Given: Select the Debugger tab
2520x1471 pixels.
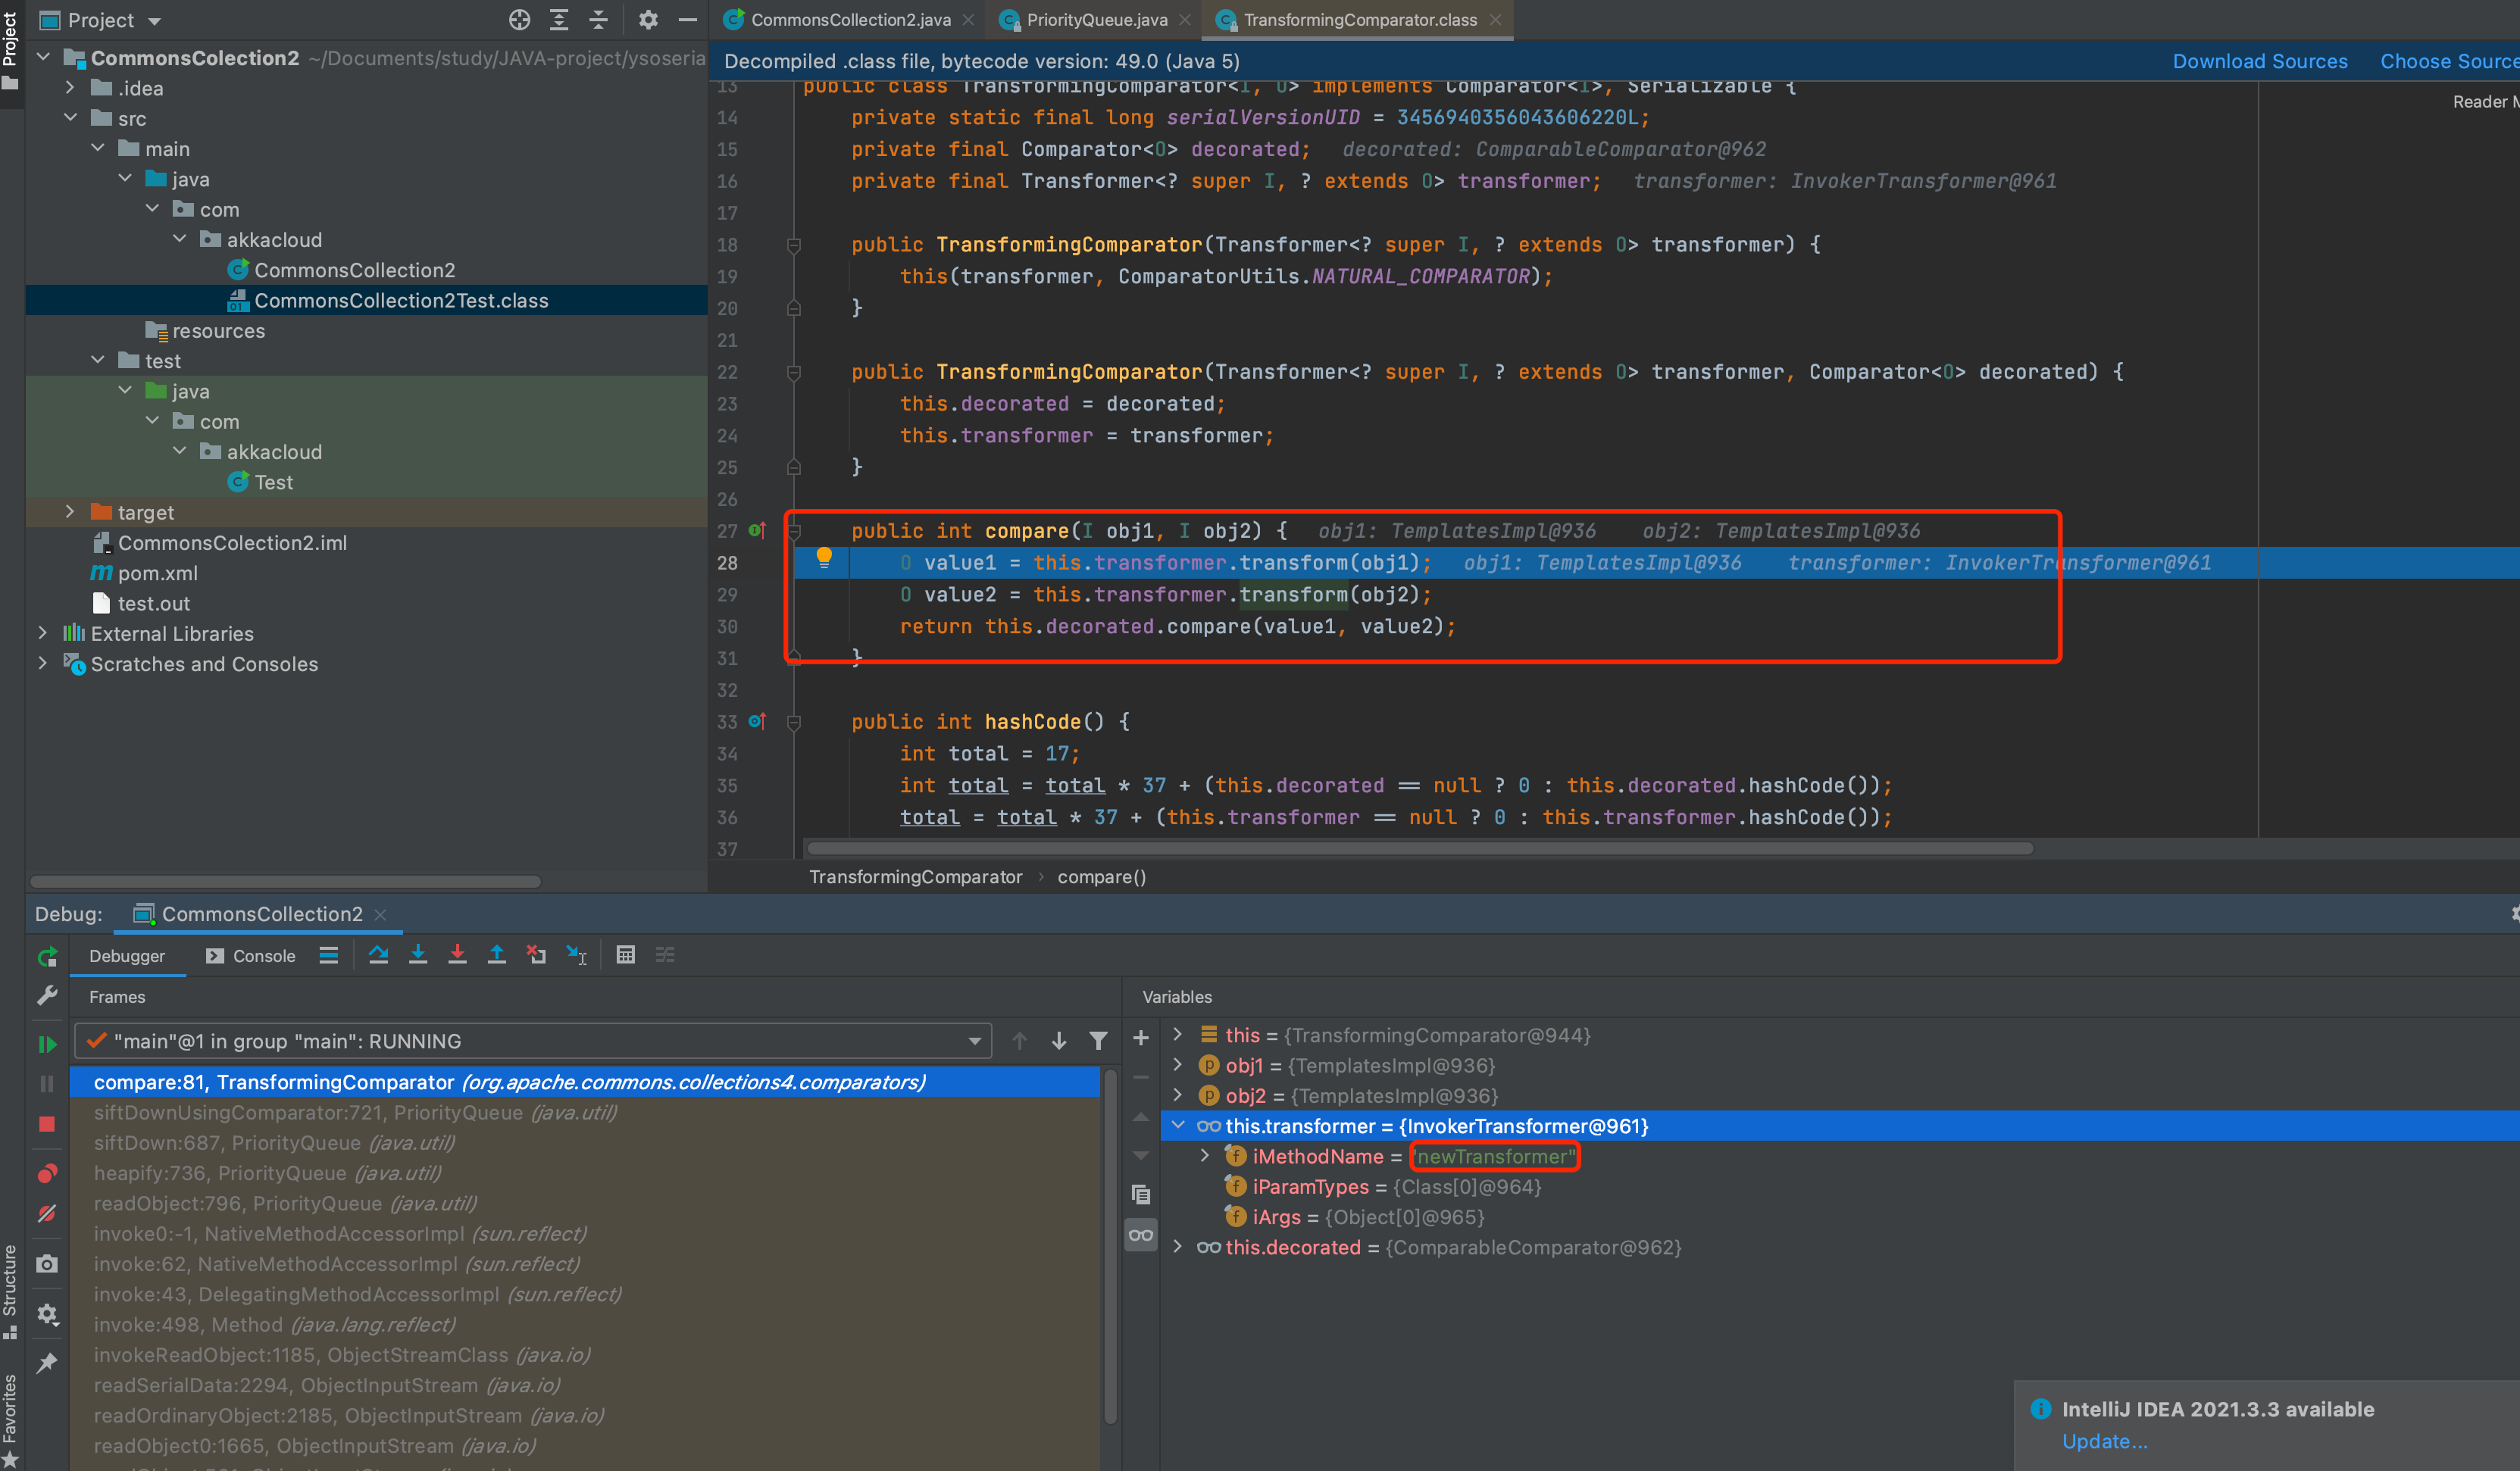Looking at the screenshot, I should coord(127,956).
